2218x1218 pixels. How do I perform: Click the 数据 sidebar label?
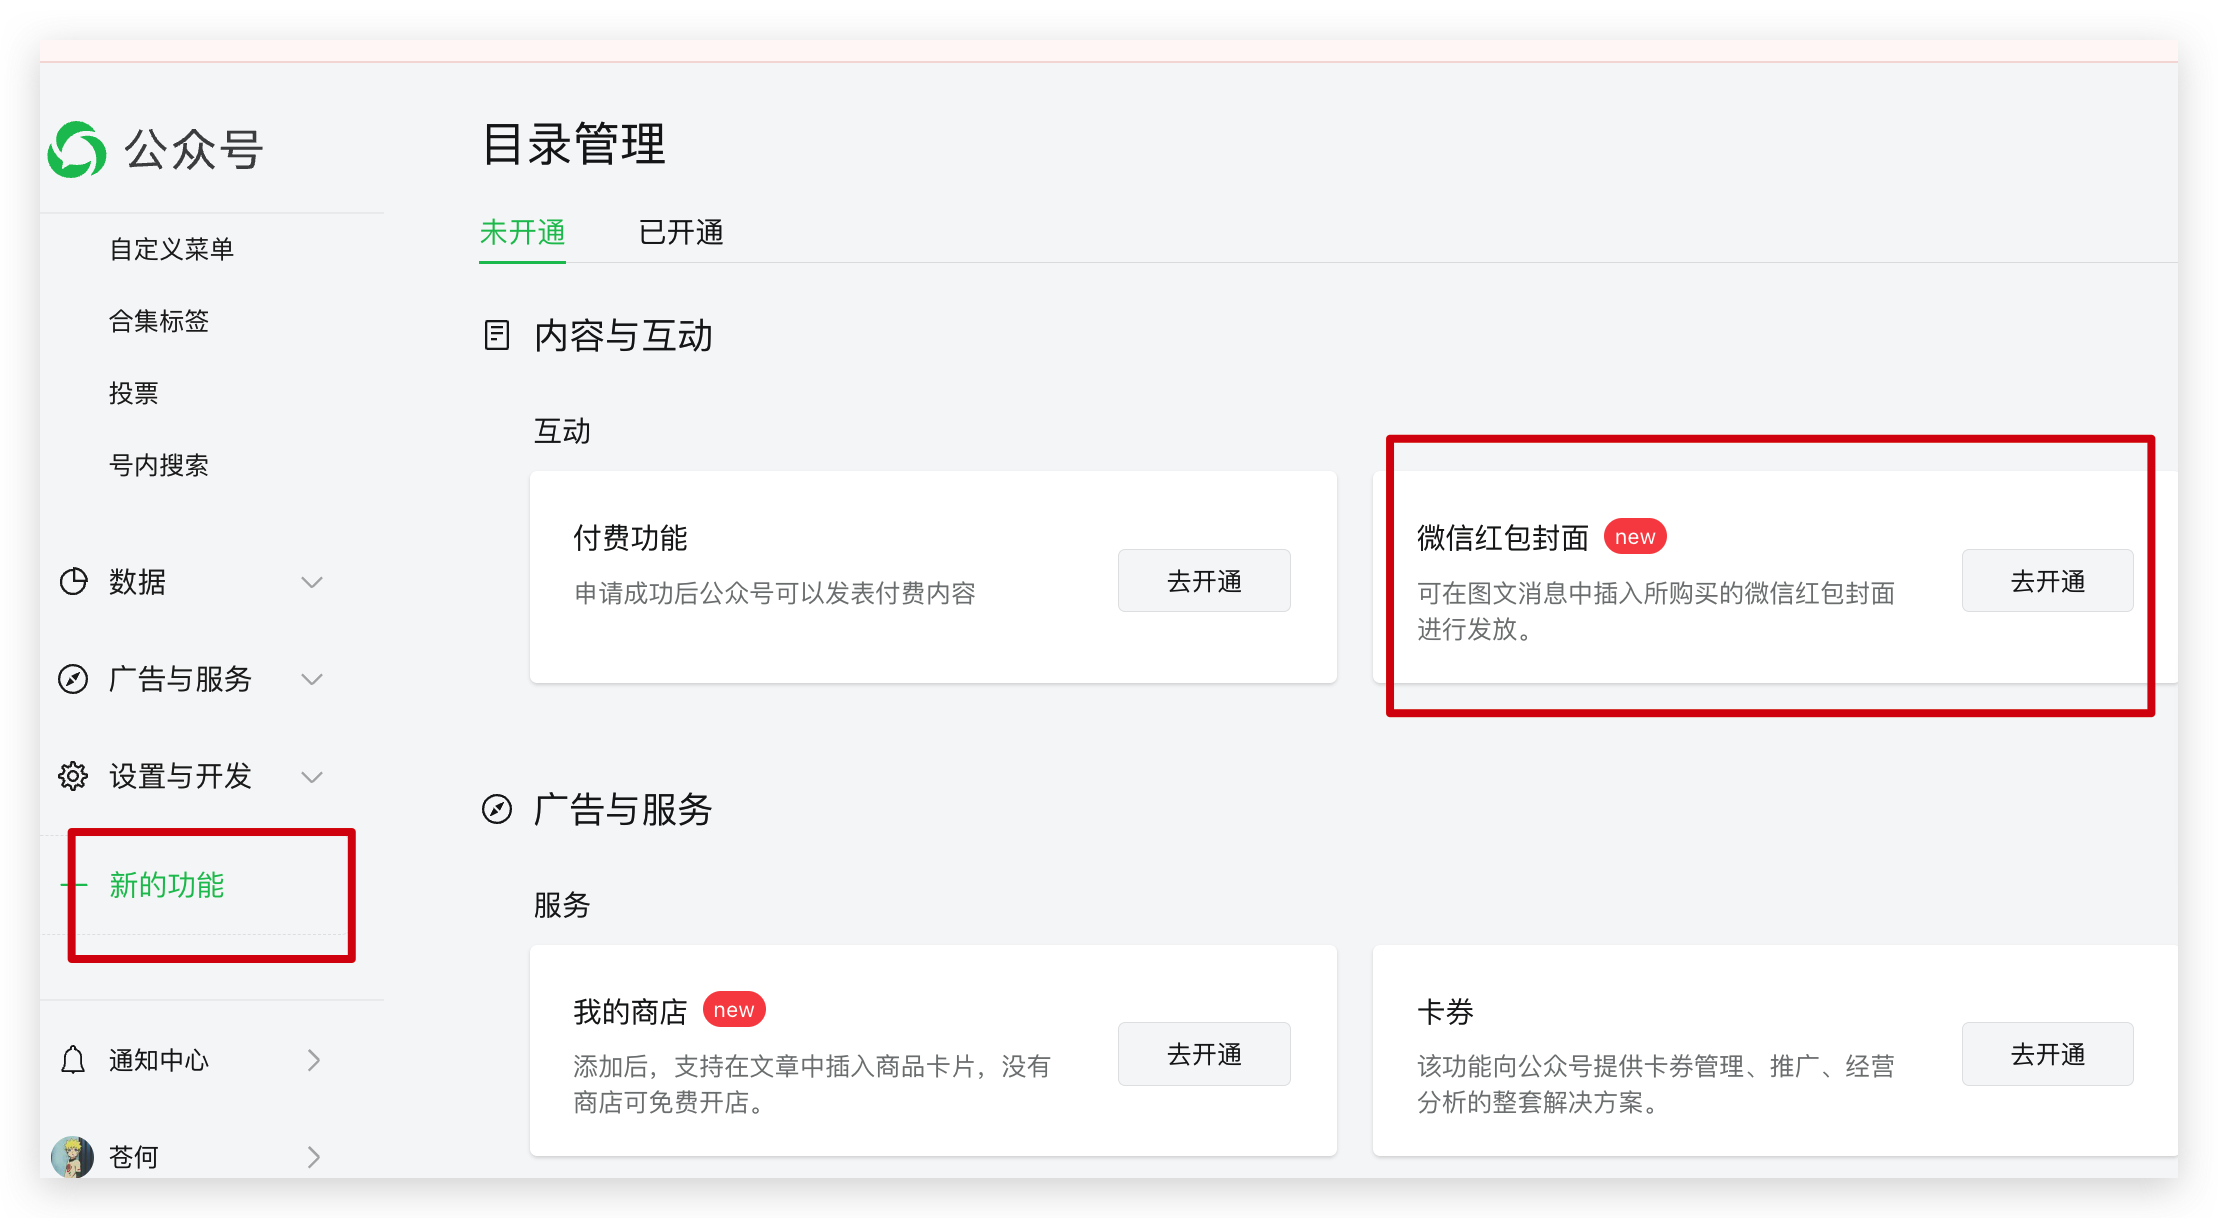pyautogui.click(x=138, y=581)
